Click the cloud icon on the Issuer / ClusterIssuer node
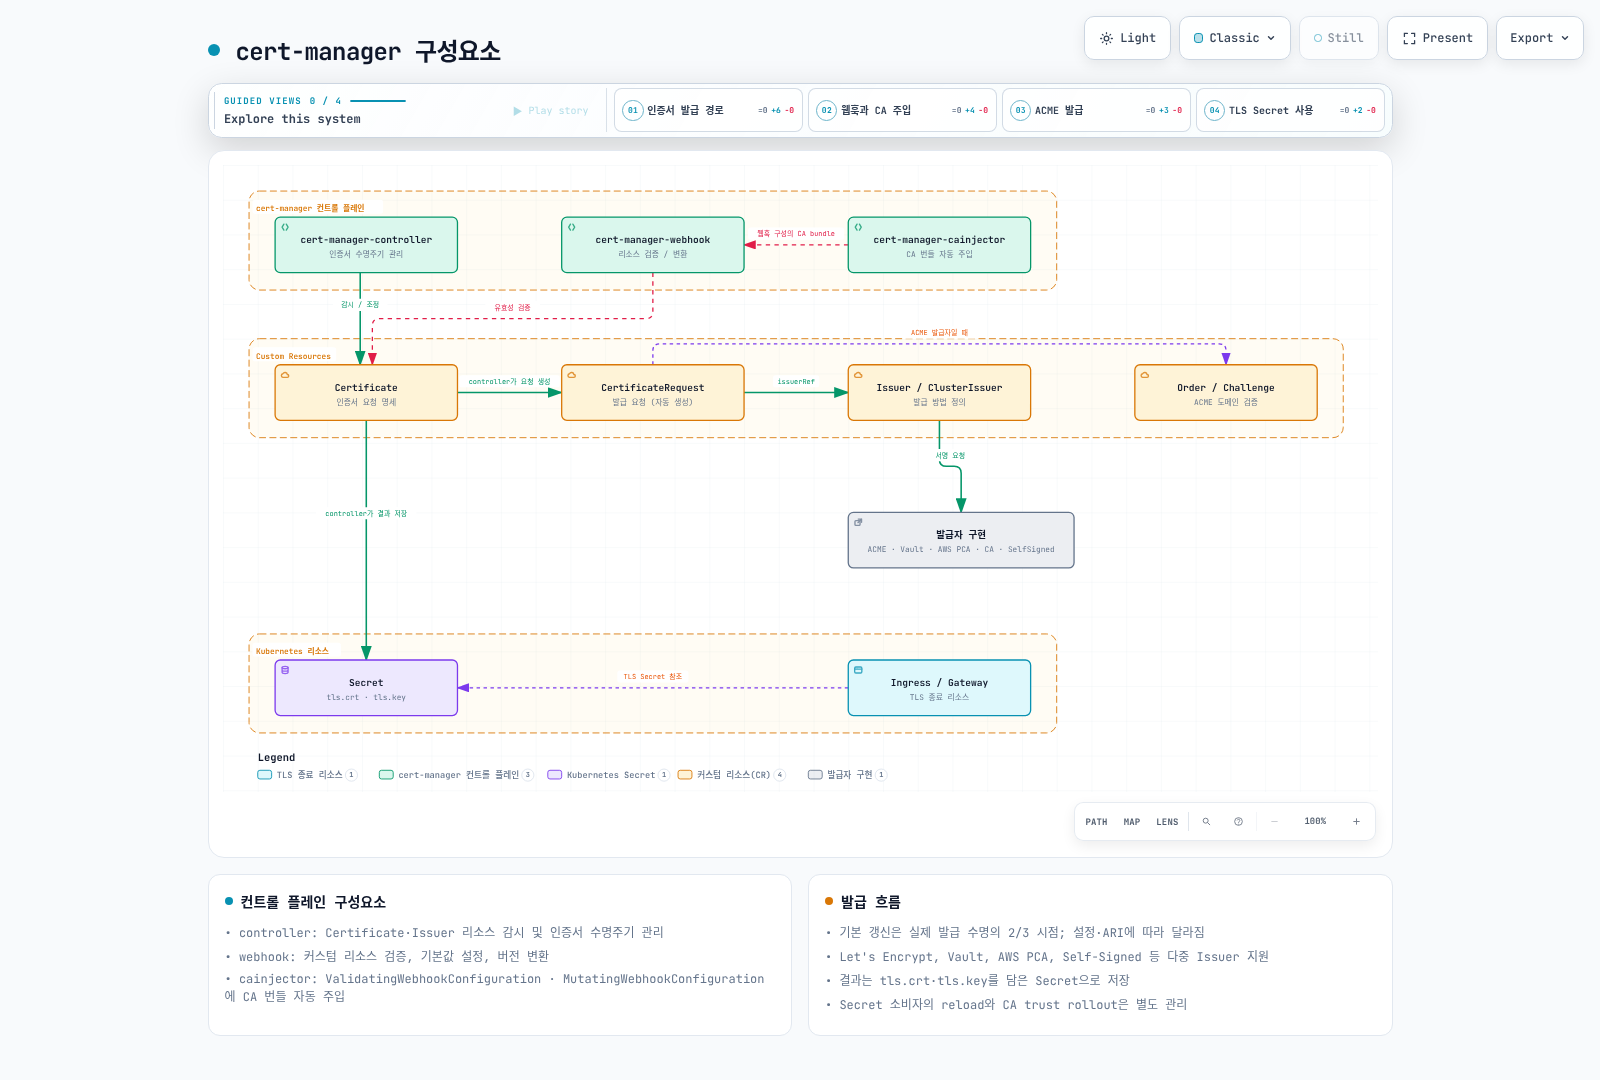Screen dimensions: 1600x1080 click(x=858, y=375)
